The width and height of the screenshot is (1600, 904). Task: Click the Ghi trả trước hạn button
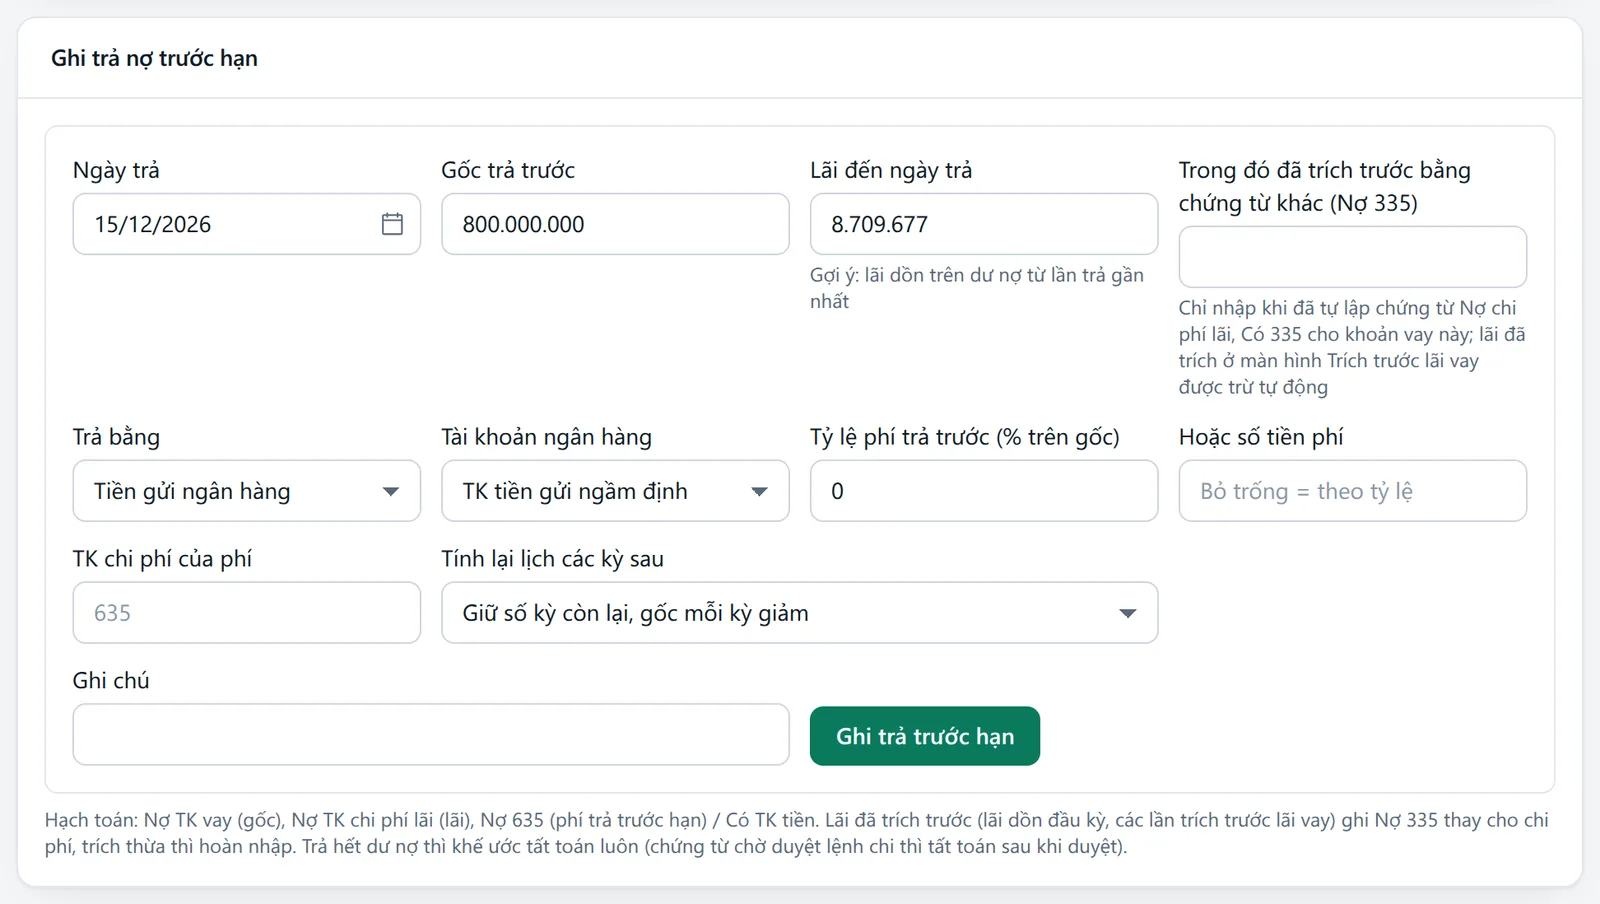925,736
